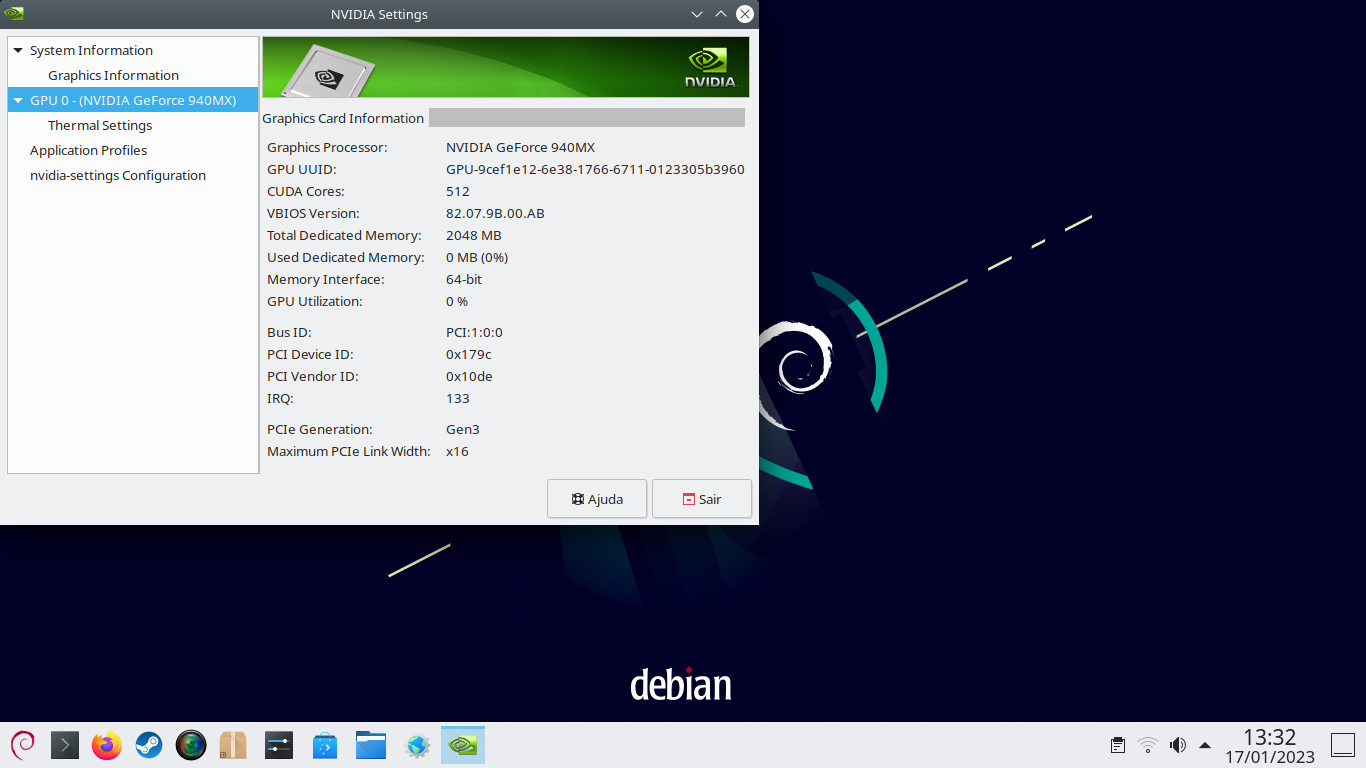Launch the Konsole terminal from the taskbar
Image resolution: width=1366 pixels, height=768 pixels.
click(65, 745)
